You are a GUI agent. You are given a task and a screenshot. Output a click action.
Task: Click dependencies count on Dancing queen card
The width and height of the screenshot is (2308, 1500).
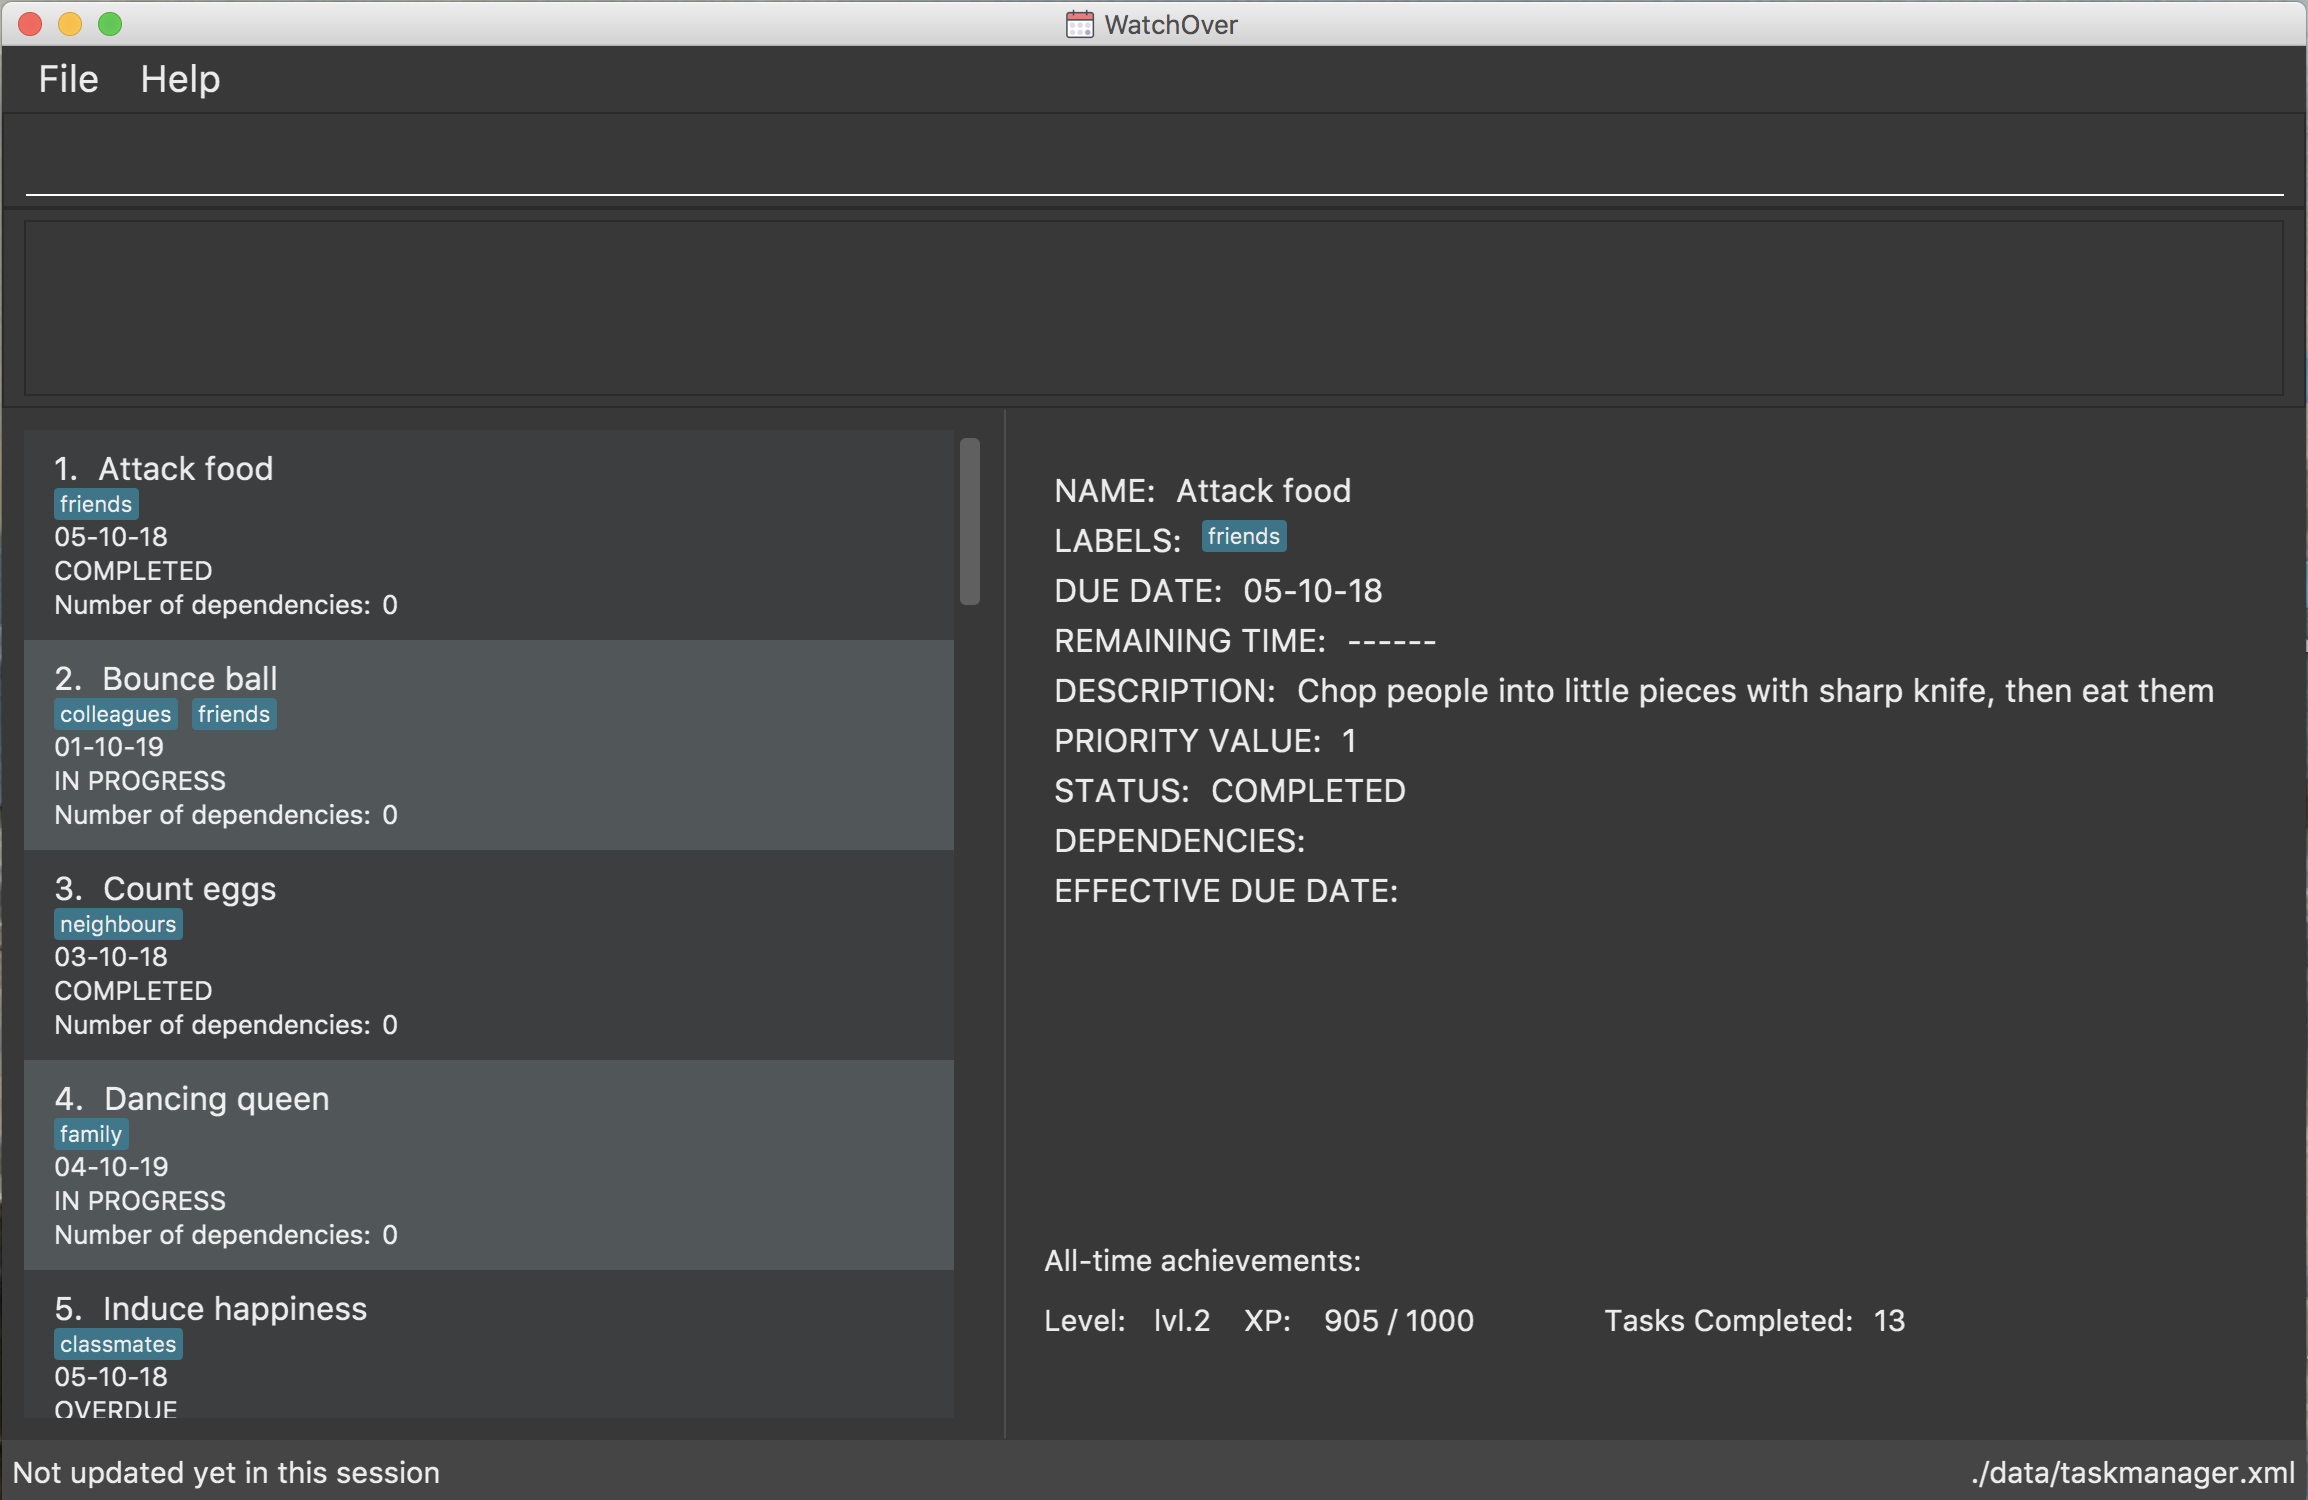226,1235
